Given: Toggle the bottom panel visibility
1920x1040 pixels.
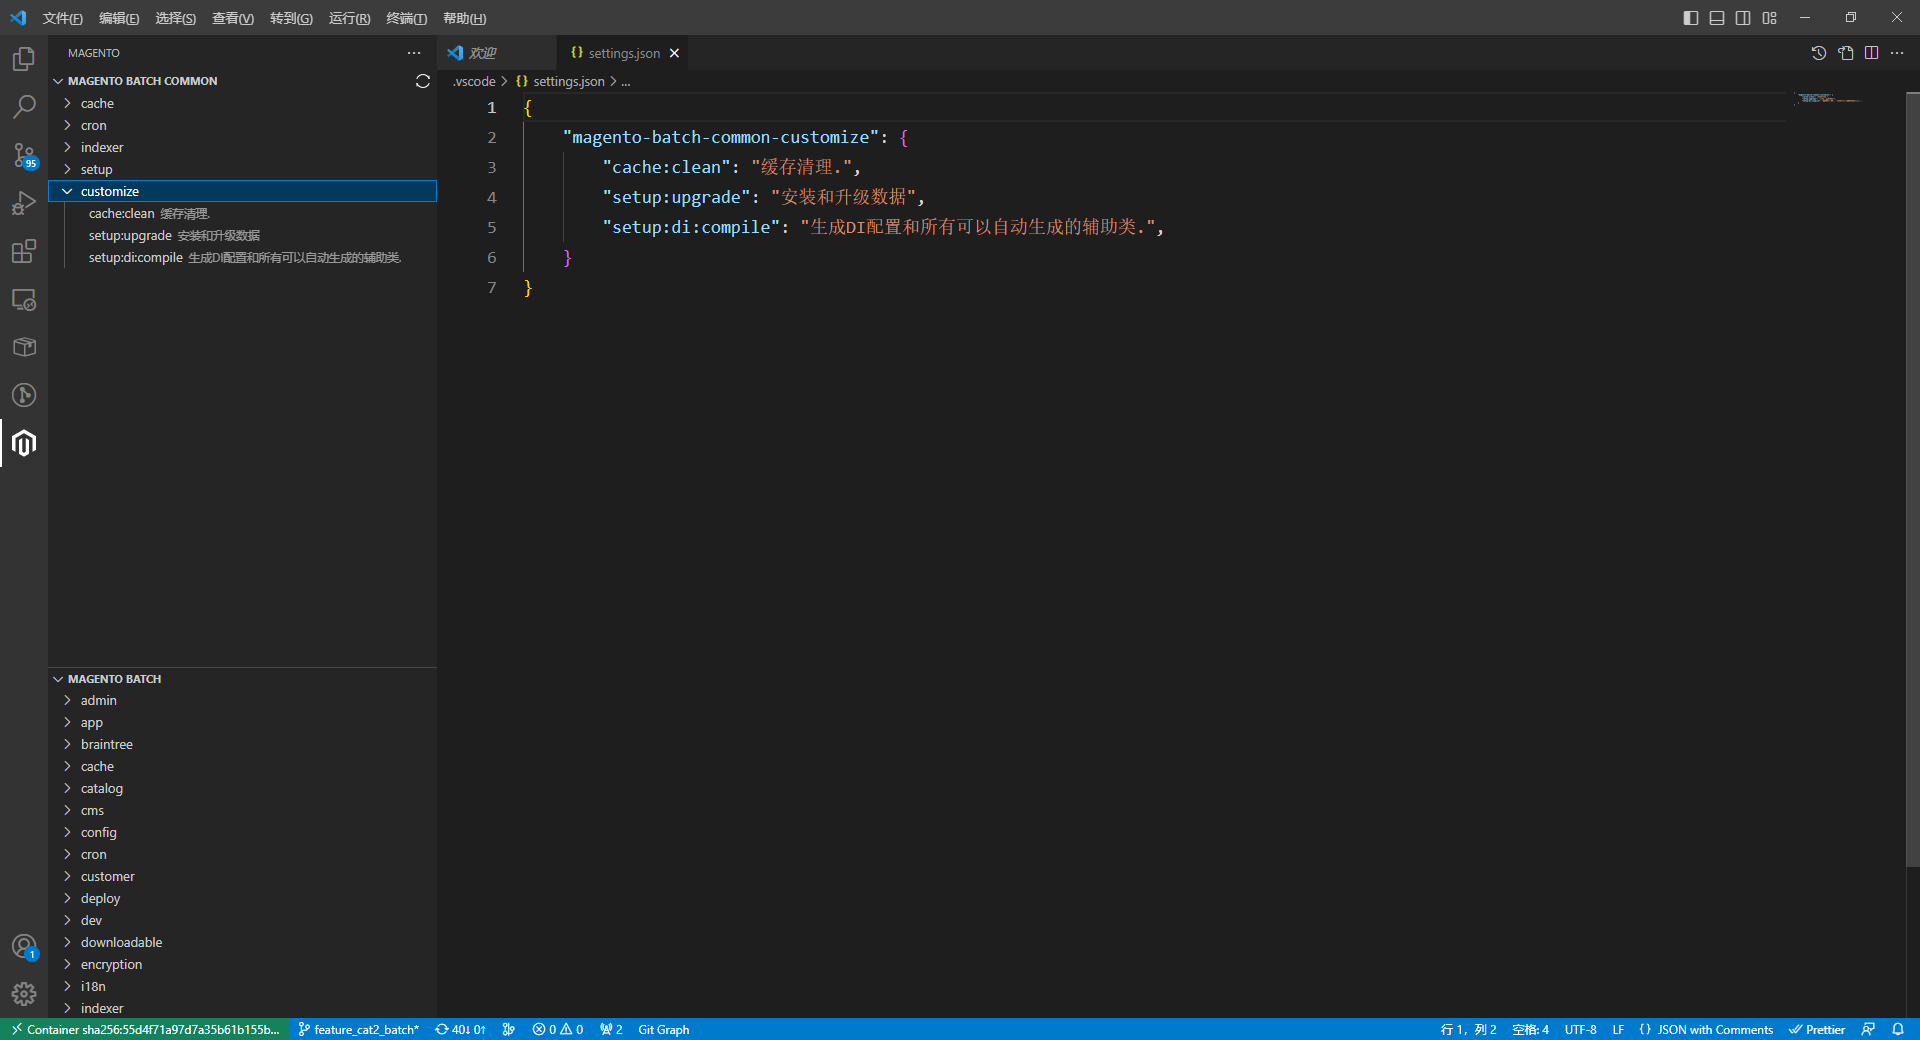Looking at the screenshot, I should (x=1717, y=18).
